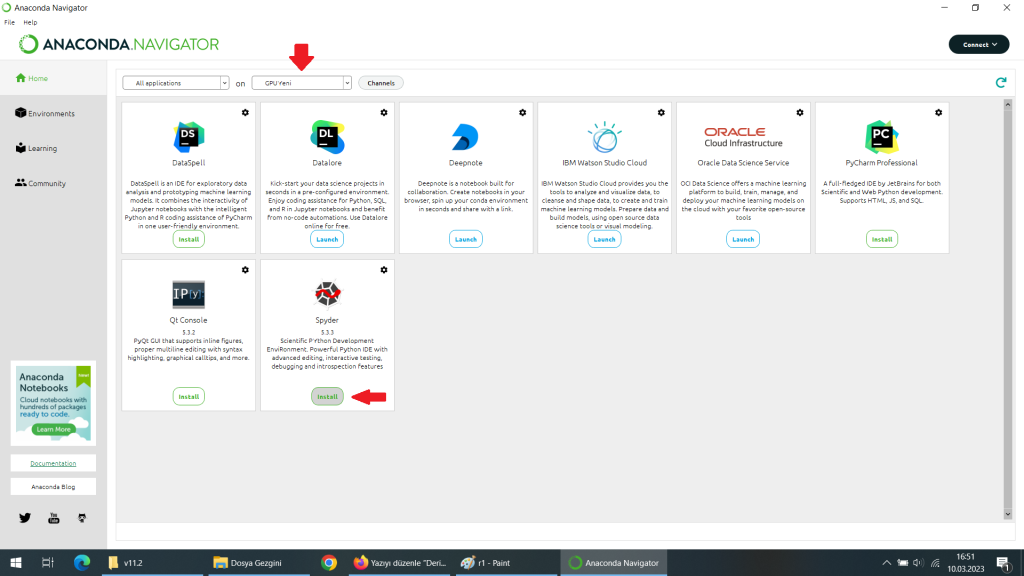This screenshot has width=1024, height=576.
Task: Open the Documentation link
Action: tap(53, 463)
